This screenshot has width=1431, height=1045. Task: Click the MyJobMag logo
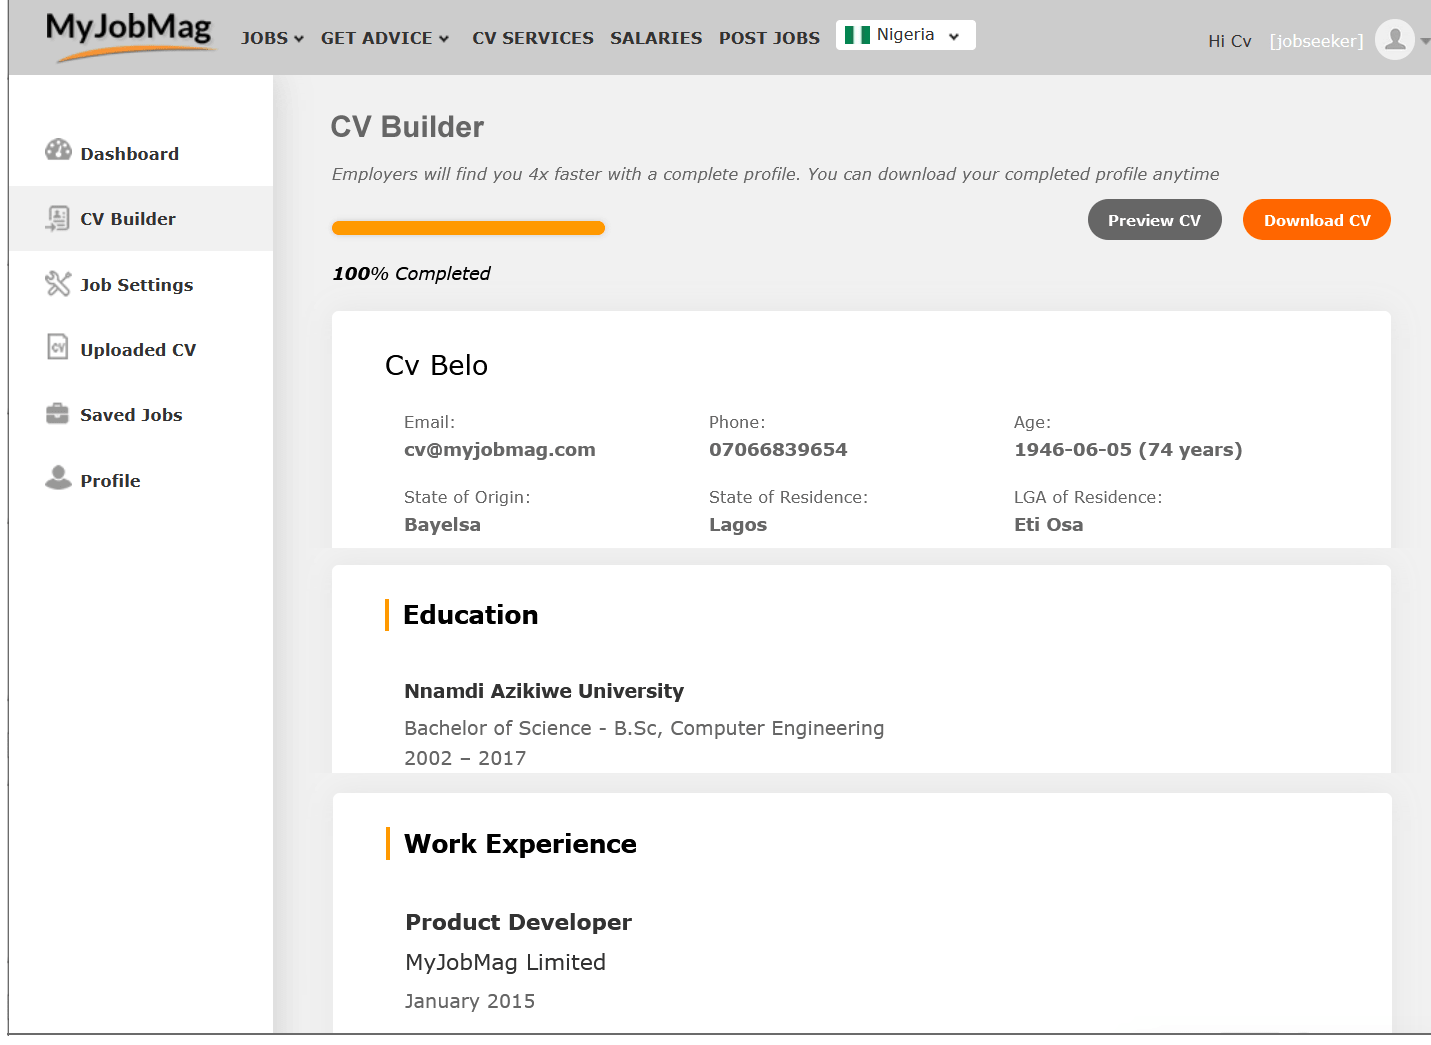[129, 34]
